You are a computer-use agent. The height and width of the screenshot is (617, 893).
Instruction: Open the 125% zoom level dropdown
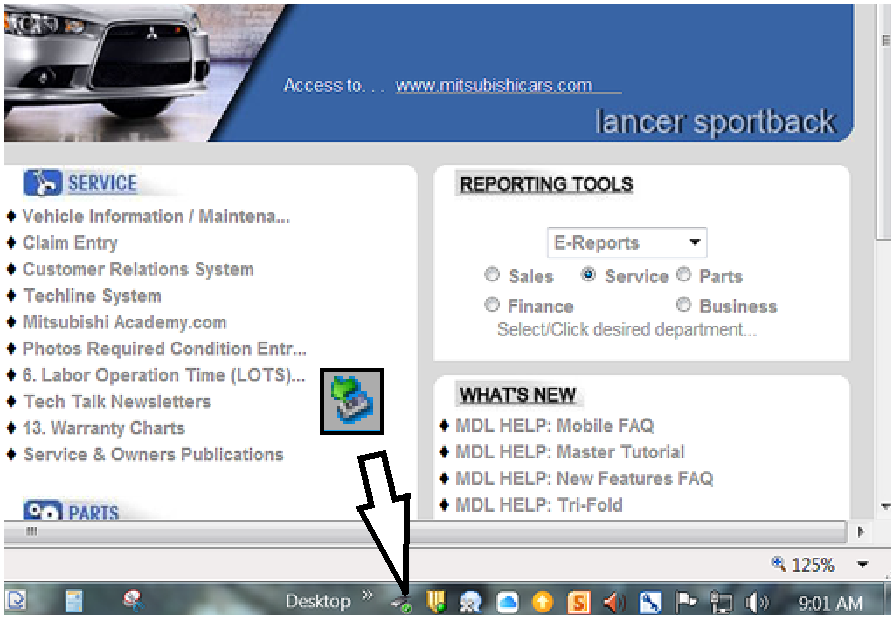pos(862,565)
